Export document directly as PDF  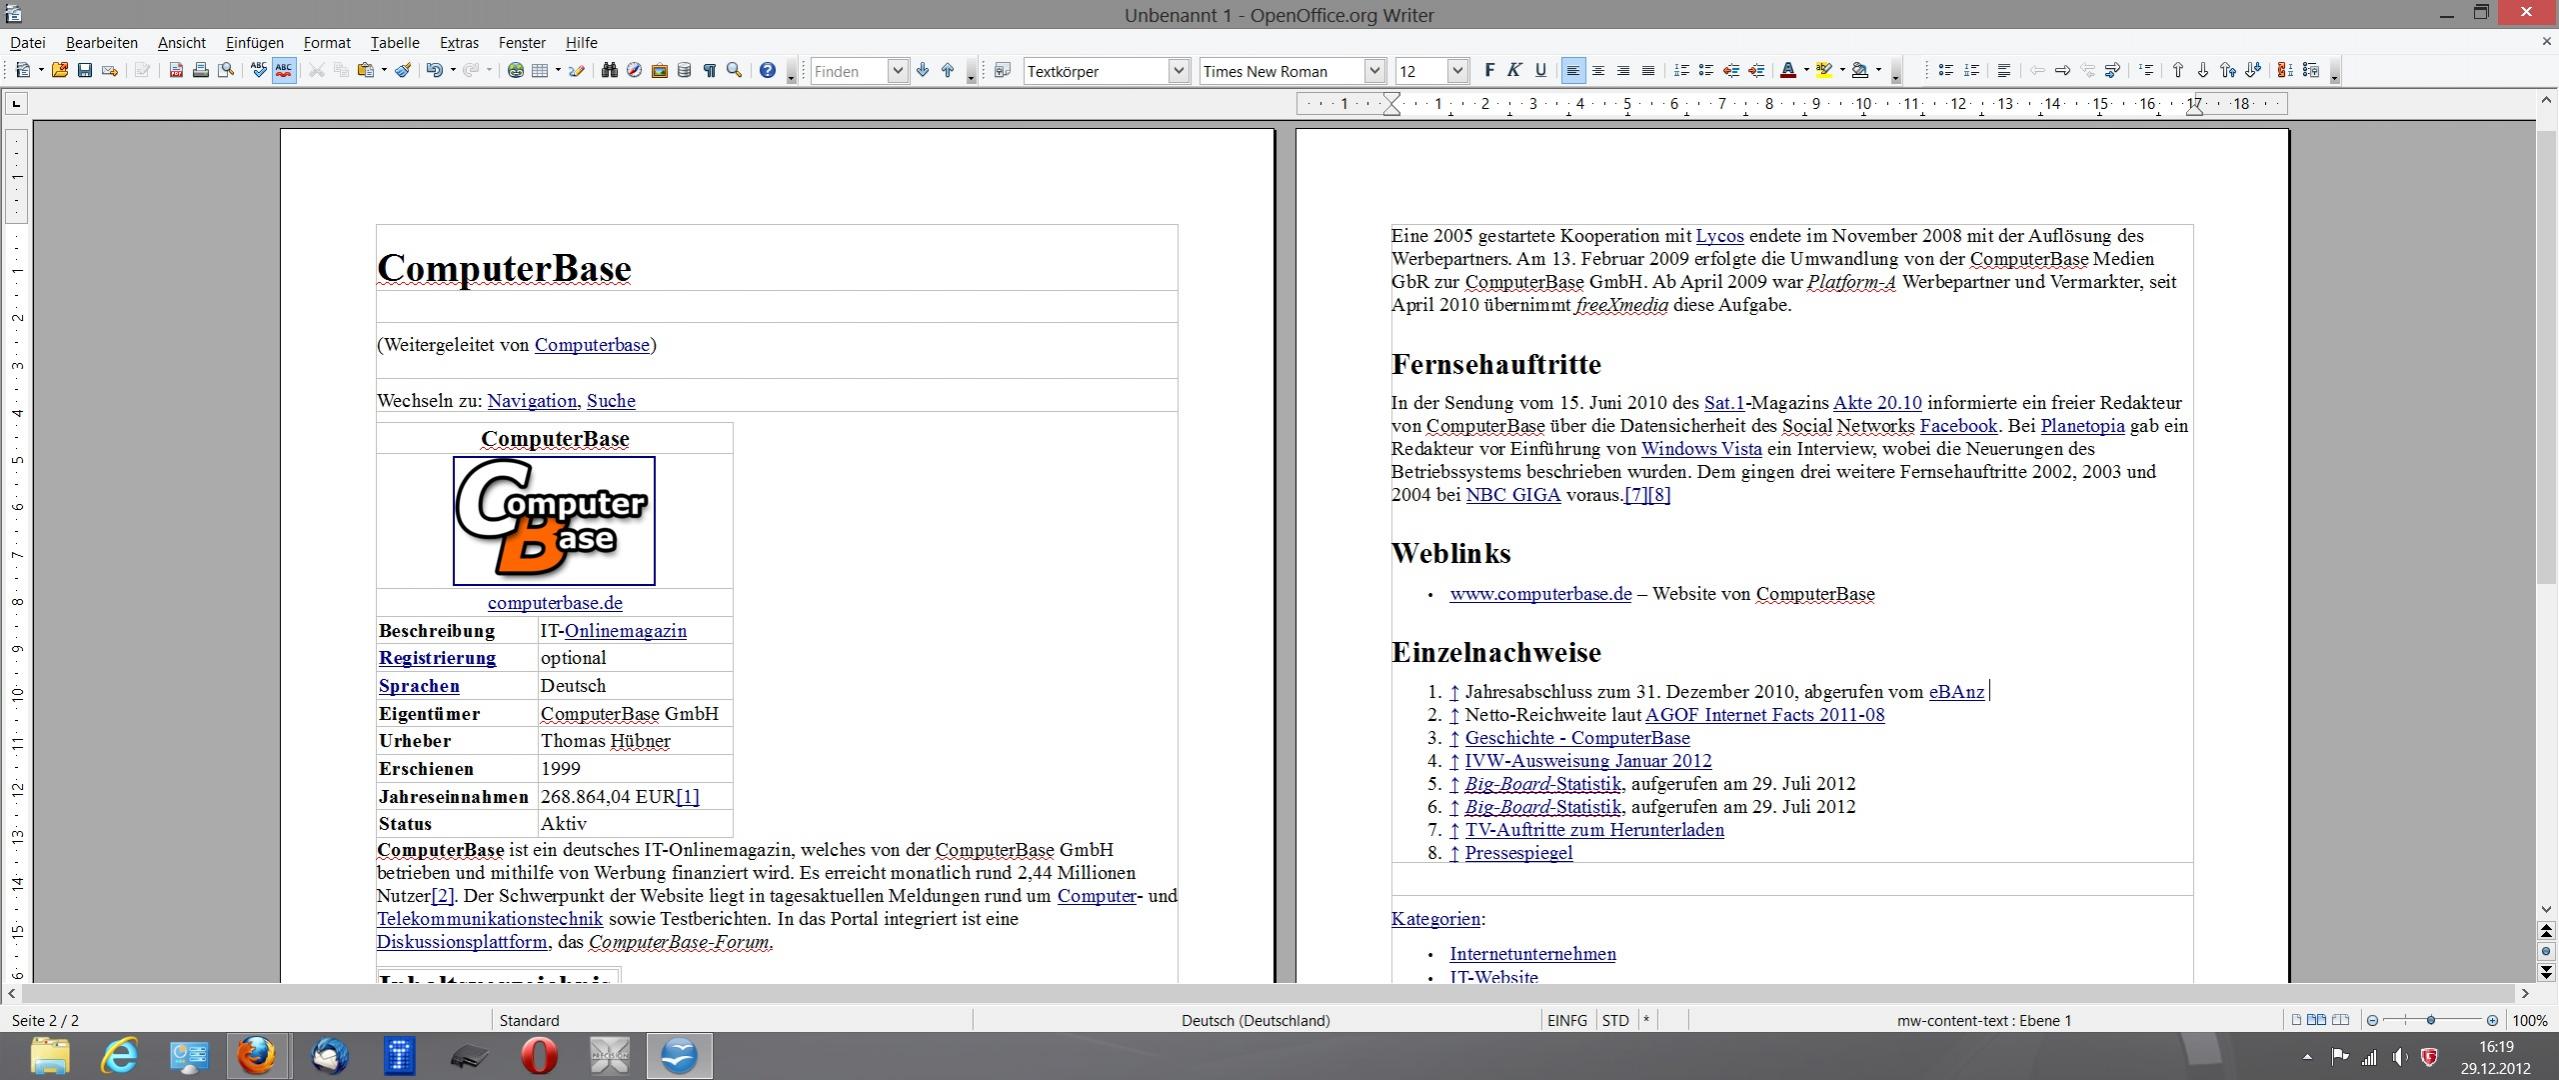[x=176, y=71]
